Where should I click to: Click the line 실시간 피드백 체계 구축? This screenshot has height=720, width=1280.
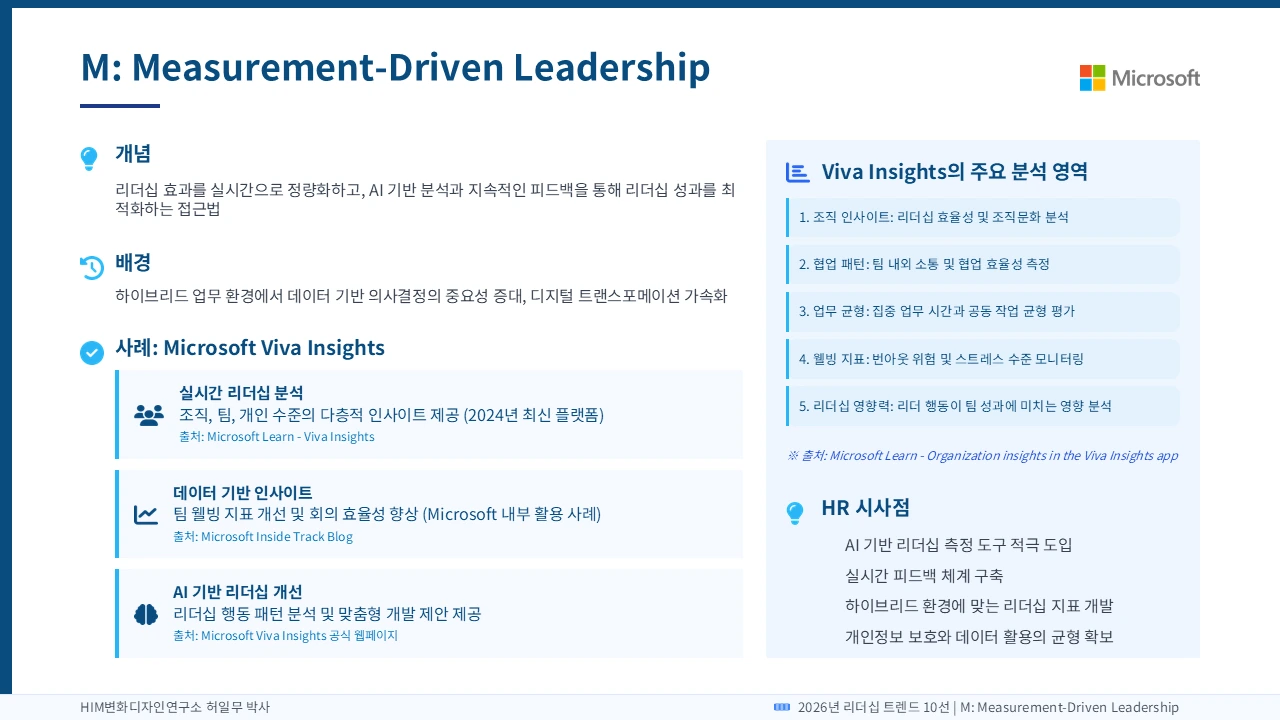pos(924,576)
